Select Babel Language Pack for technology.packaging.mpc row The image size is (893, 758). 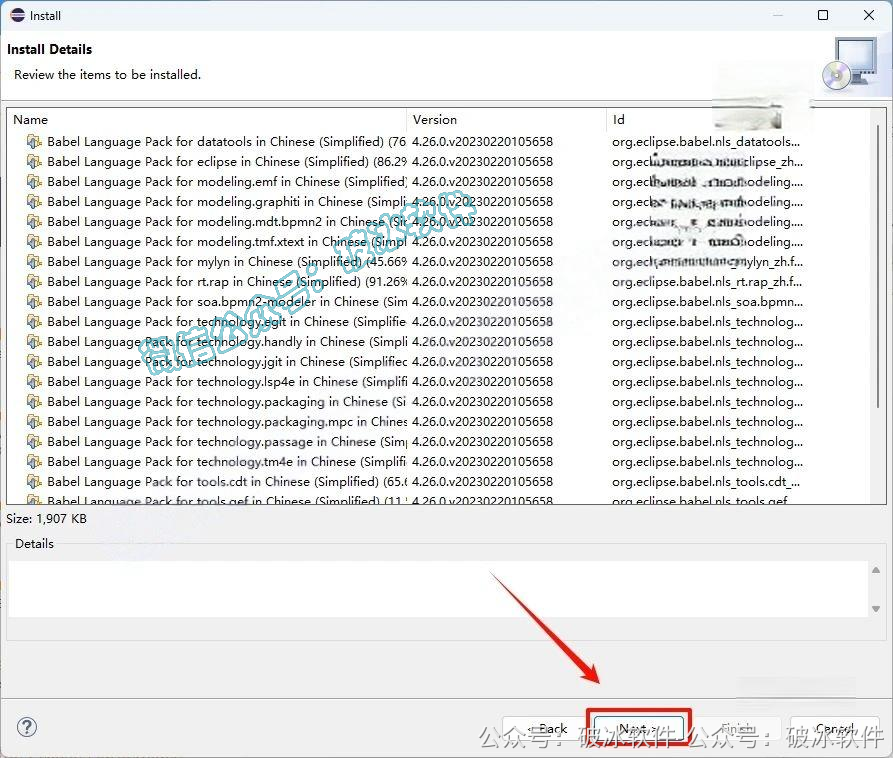click(439, 421)
